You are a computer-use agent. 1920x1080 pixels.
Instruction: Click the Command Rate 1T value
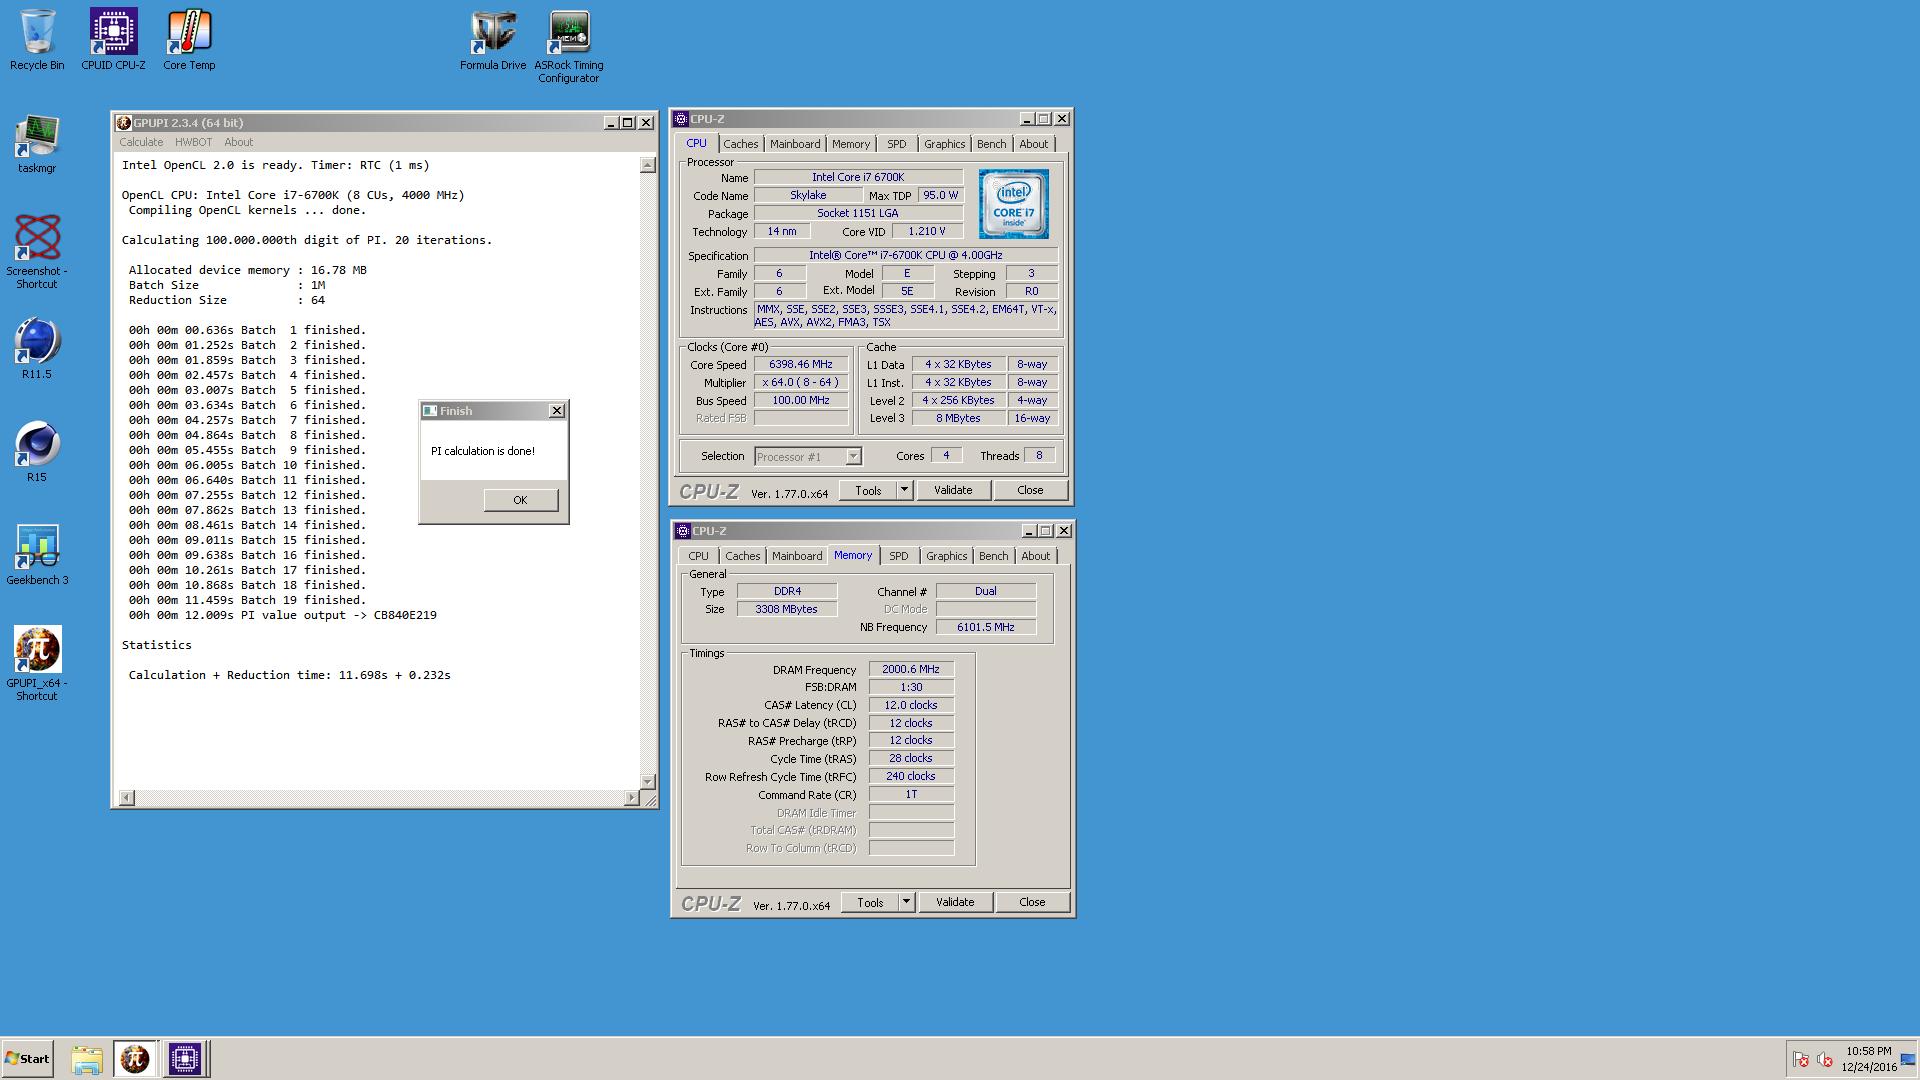click(x=911, y=795)
